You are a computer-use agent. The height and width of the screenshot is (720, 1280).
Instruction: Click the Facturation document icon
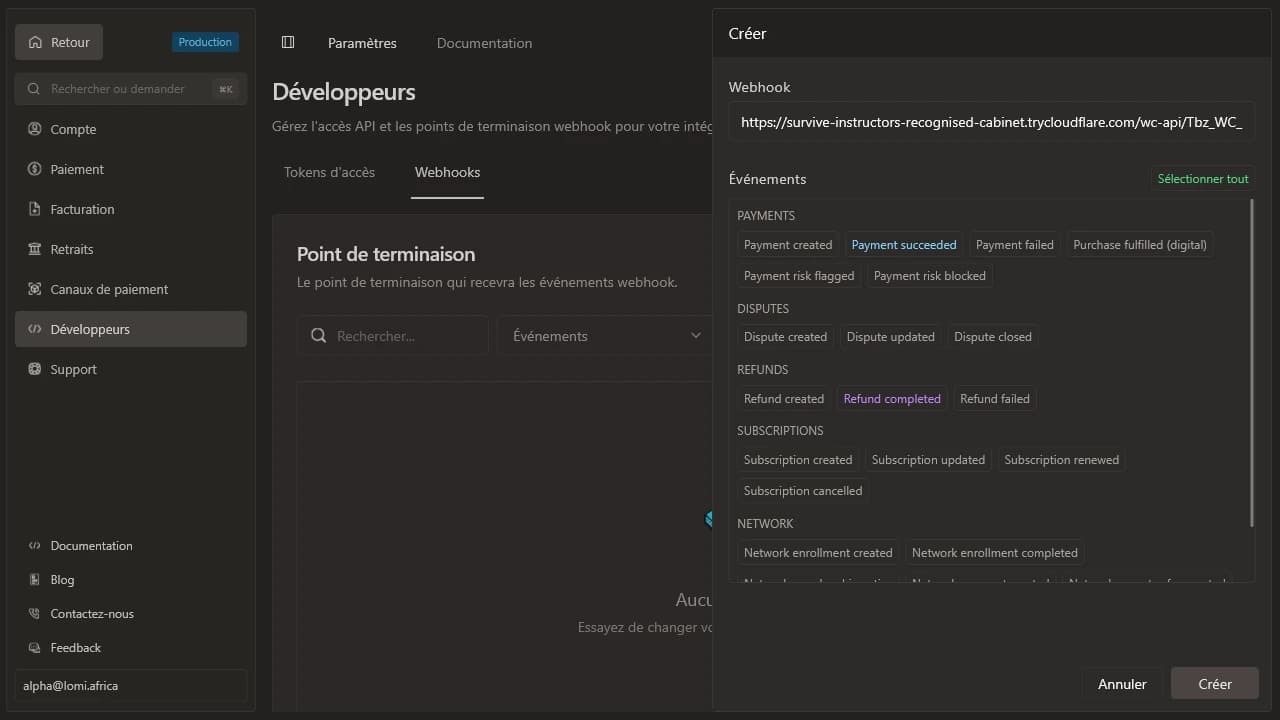click(x=35, y=209)
